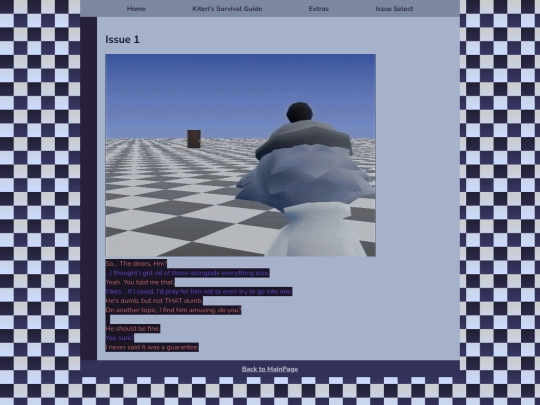Click the Issue 1 comic panel image
The image size is (540, 405).
pos(240,155)
